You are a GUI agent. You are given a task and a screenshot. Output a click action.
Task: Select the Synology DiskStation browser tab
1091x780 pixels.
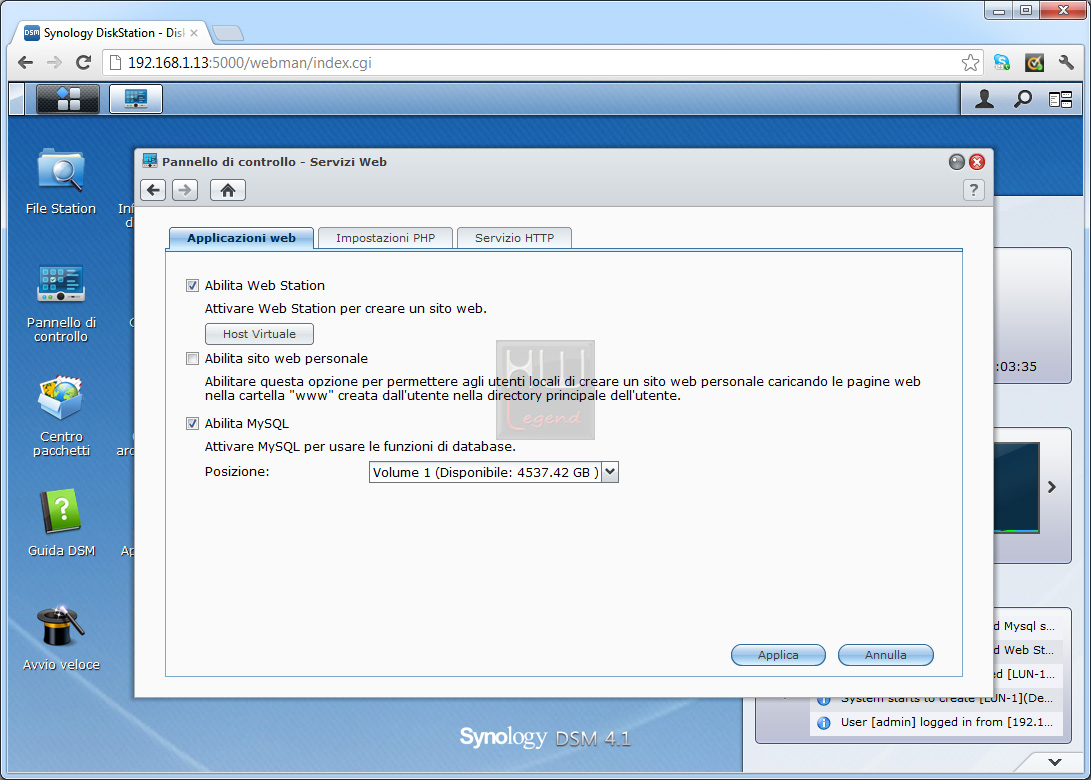pyautogui.click(x=111, y=33)
